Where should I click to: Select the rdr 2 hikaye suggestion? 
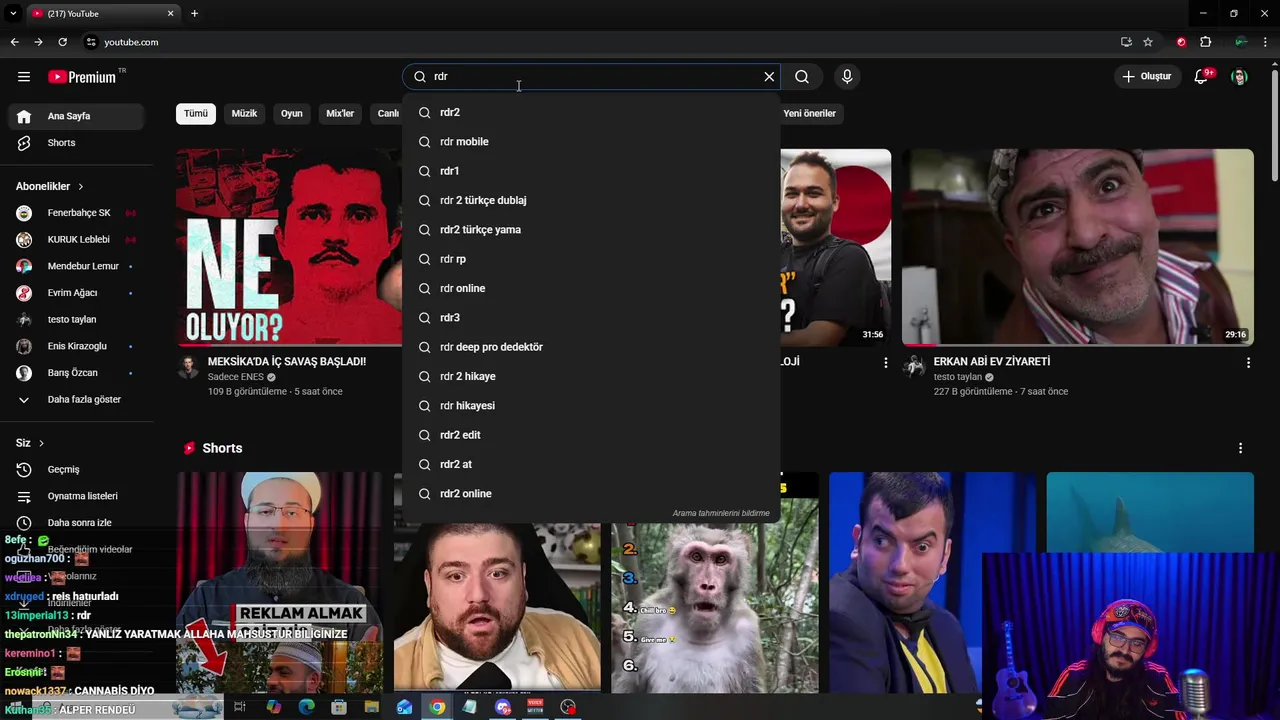[x=591, y=376]
